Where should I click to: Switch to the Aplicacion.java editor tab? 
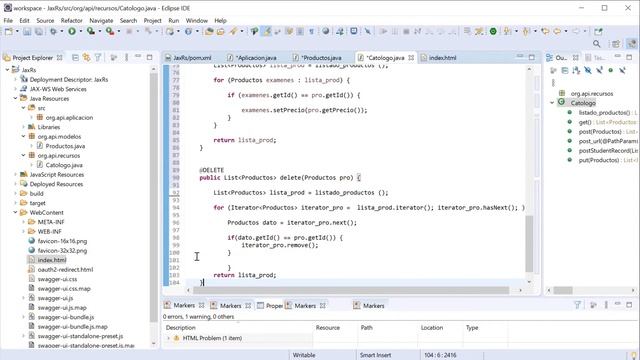point(253,58)
